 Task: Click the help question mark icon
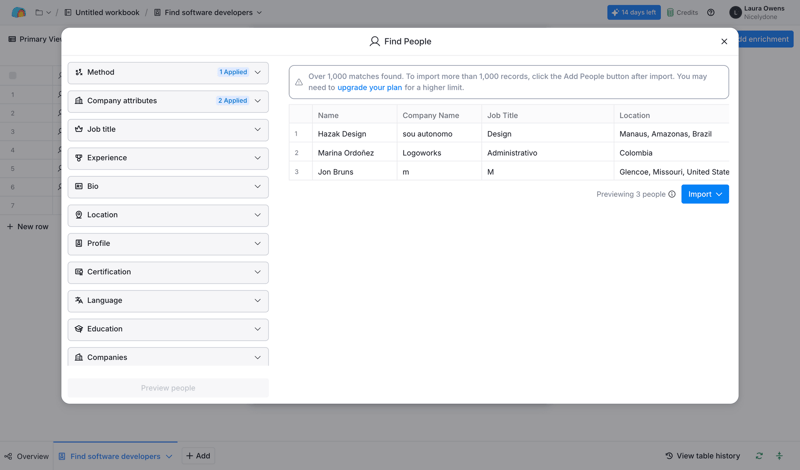pyautogui.click(x=711, y=12)
